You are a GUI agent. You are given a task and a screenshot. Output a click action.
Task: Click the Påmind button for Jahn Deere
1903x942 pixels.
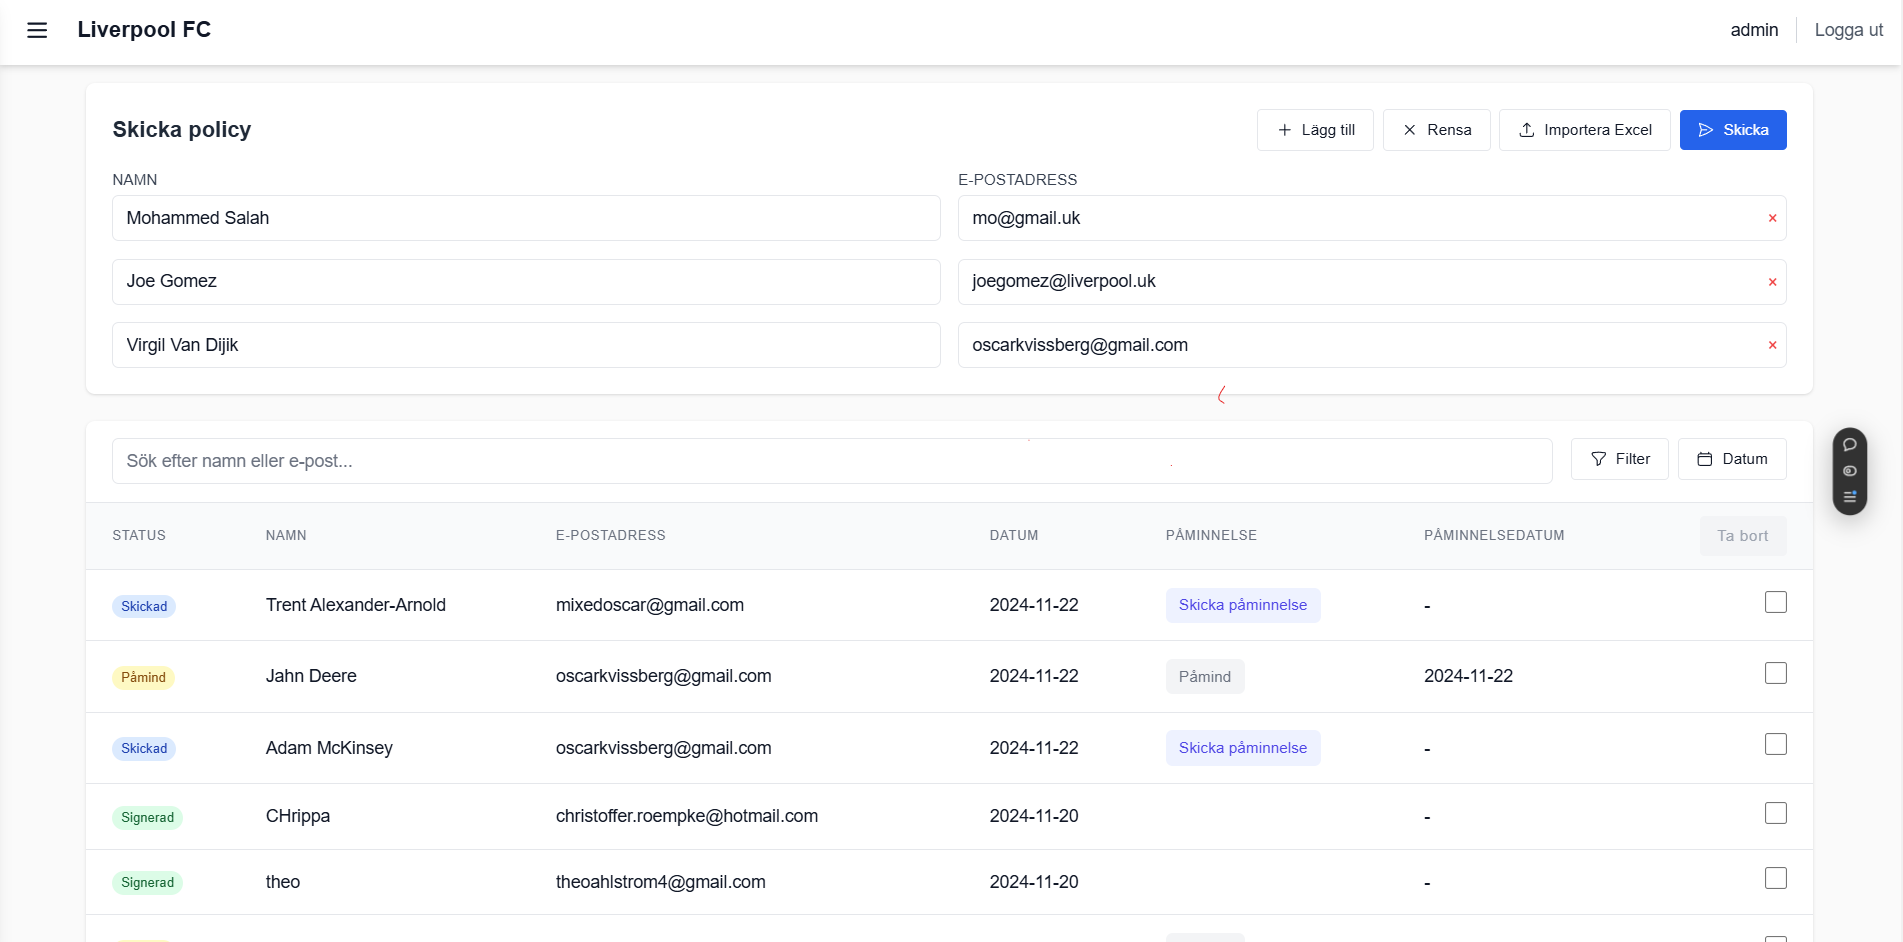[1205, 677]
